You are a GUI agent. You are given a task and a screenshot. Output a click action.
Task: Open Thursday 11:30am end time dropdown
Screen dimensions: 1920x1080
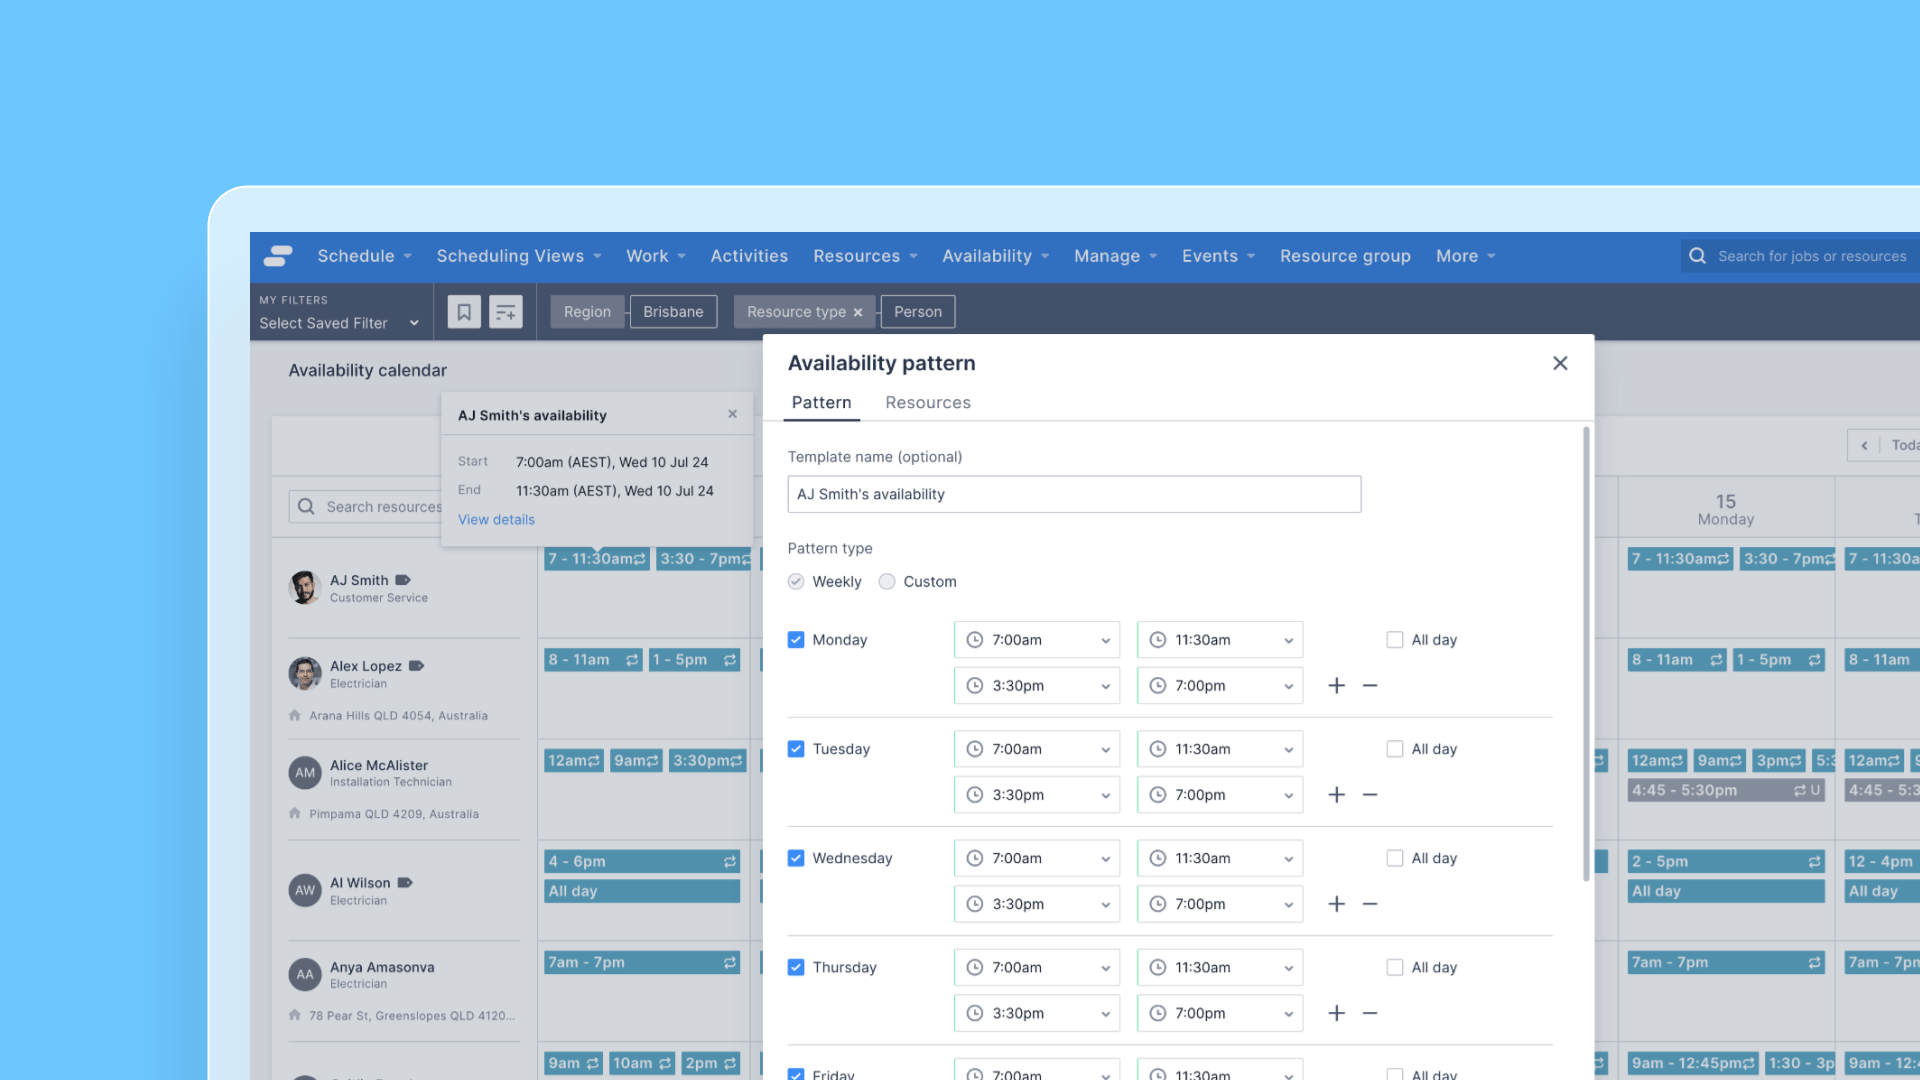(x=1220, y=967)
